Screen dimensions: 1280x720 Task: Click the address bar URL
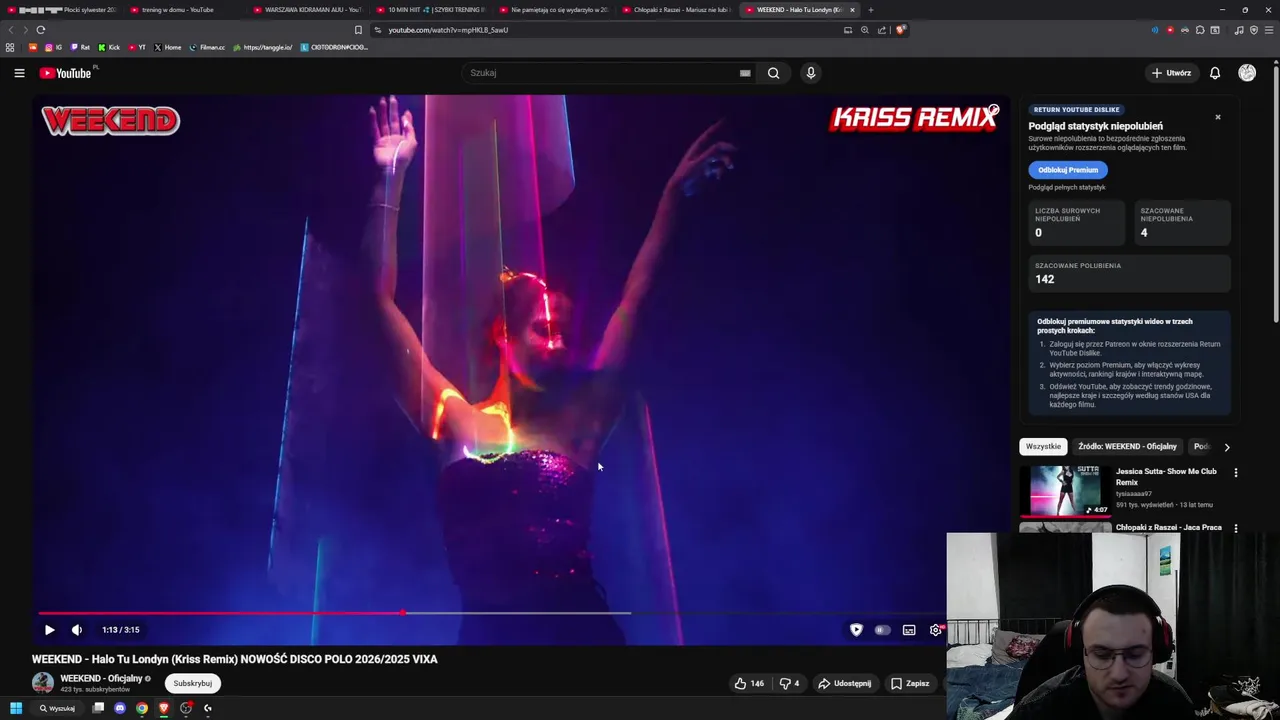coord(448,30)
